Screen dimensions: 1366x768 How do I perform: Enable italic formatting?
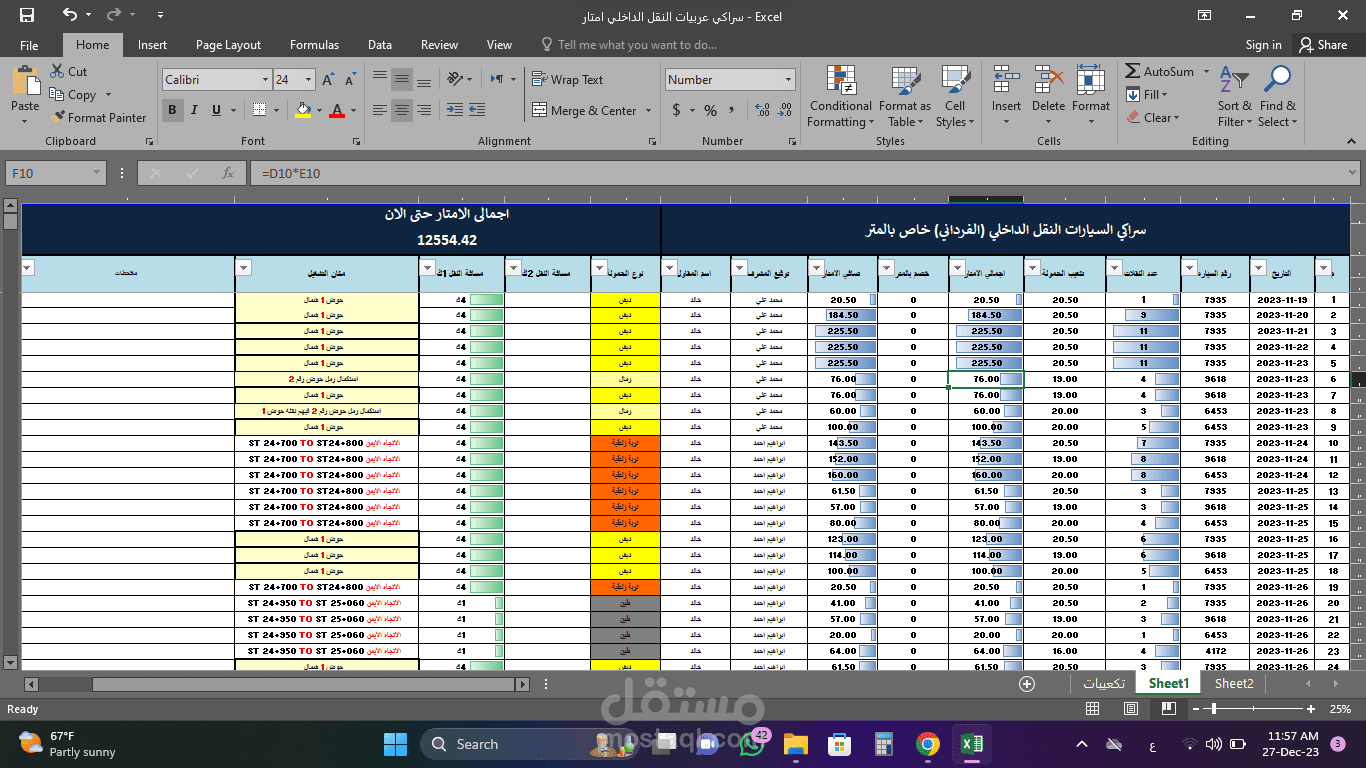193,110
